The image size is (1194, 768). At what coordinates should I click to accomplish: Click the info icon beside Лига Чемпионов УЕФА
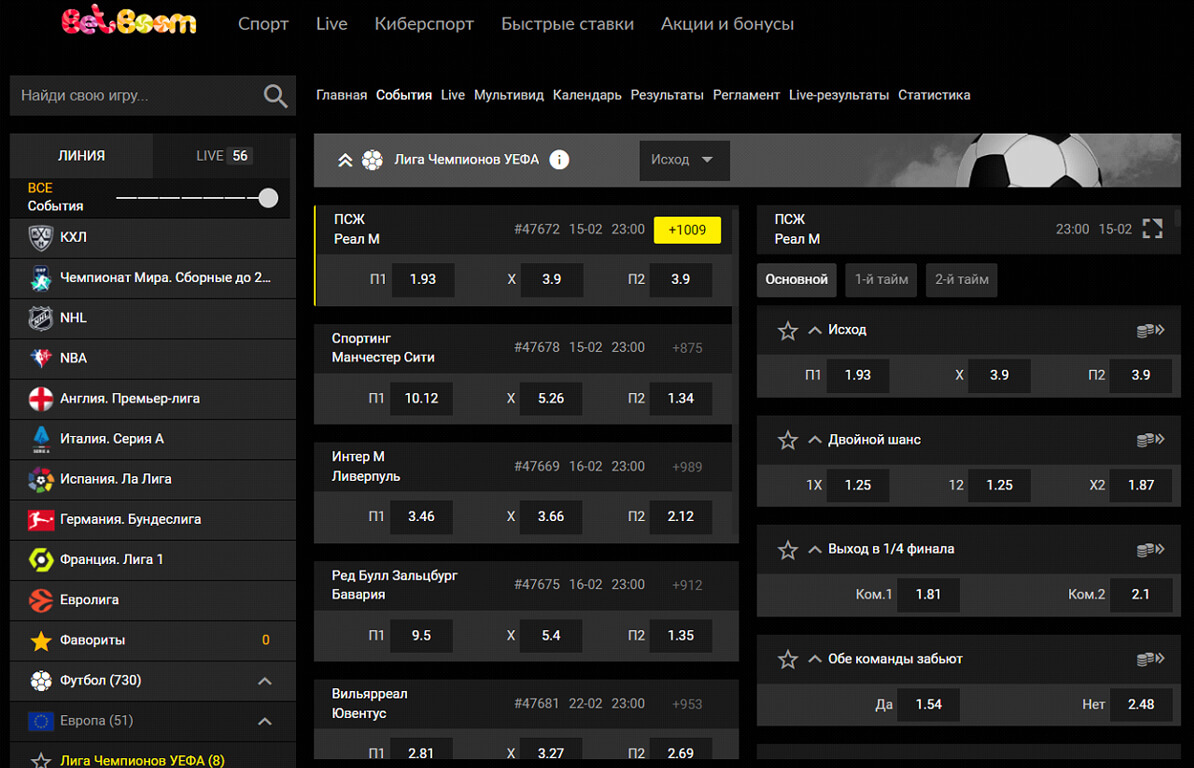559,160
